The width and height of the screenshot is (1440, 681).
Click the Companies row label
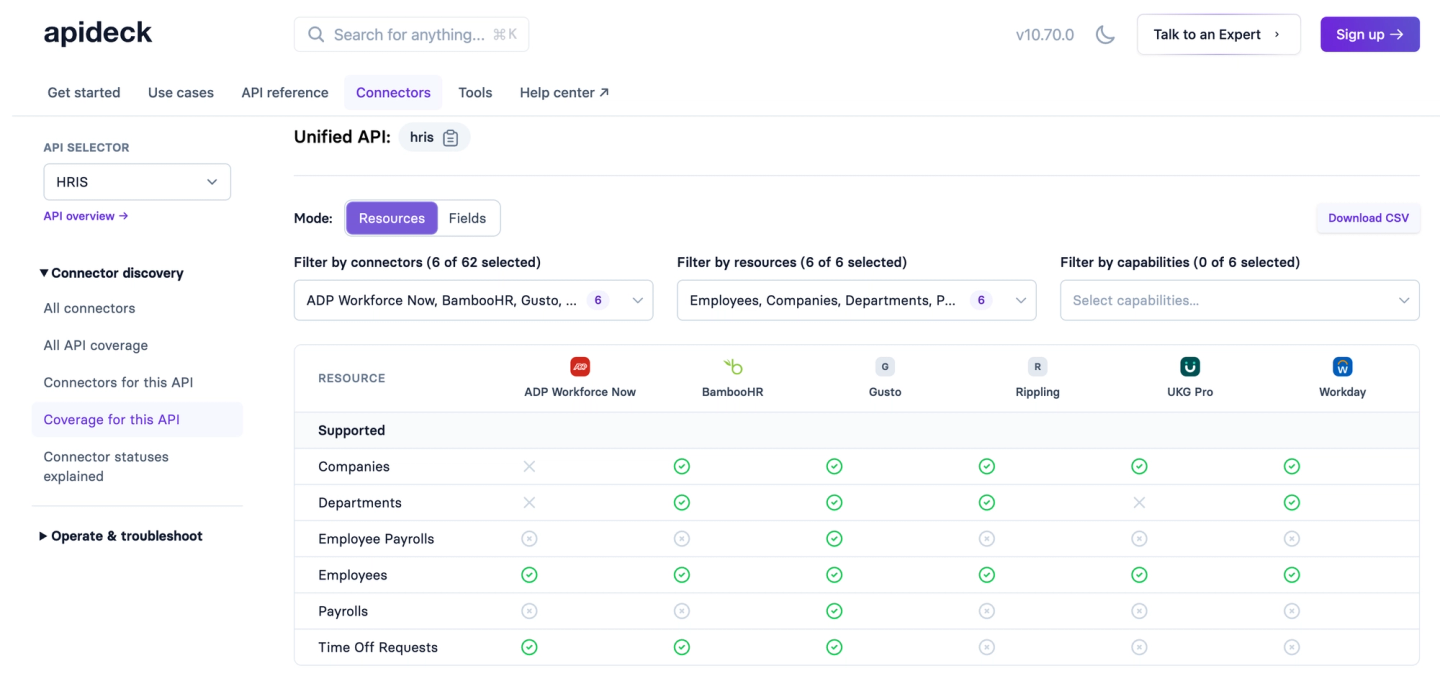point(354,467)
